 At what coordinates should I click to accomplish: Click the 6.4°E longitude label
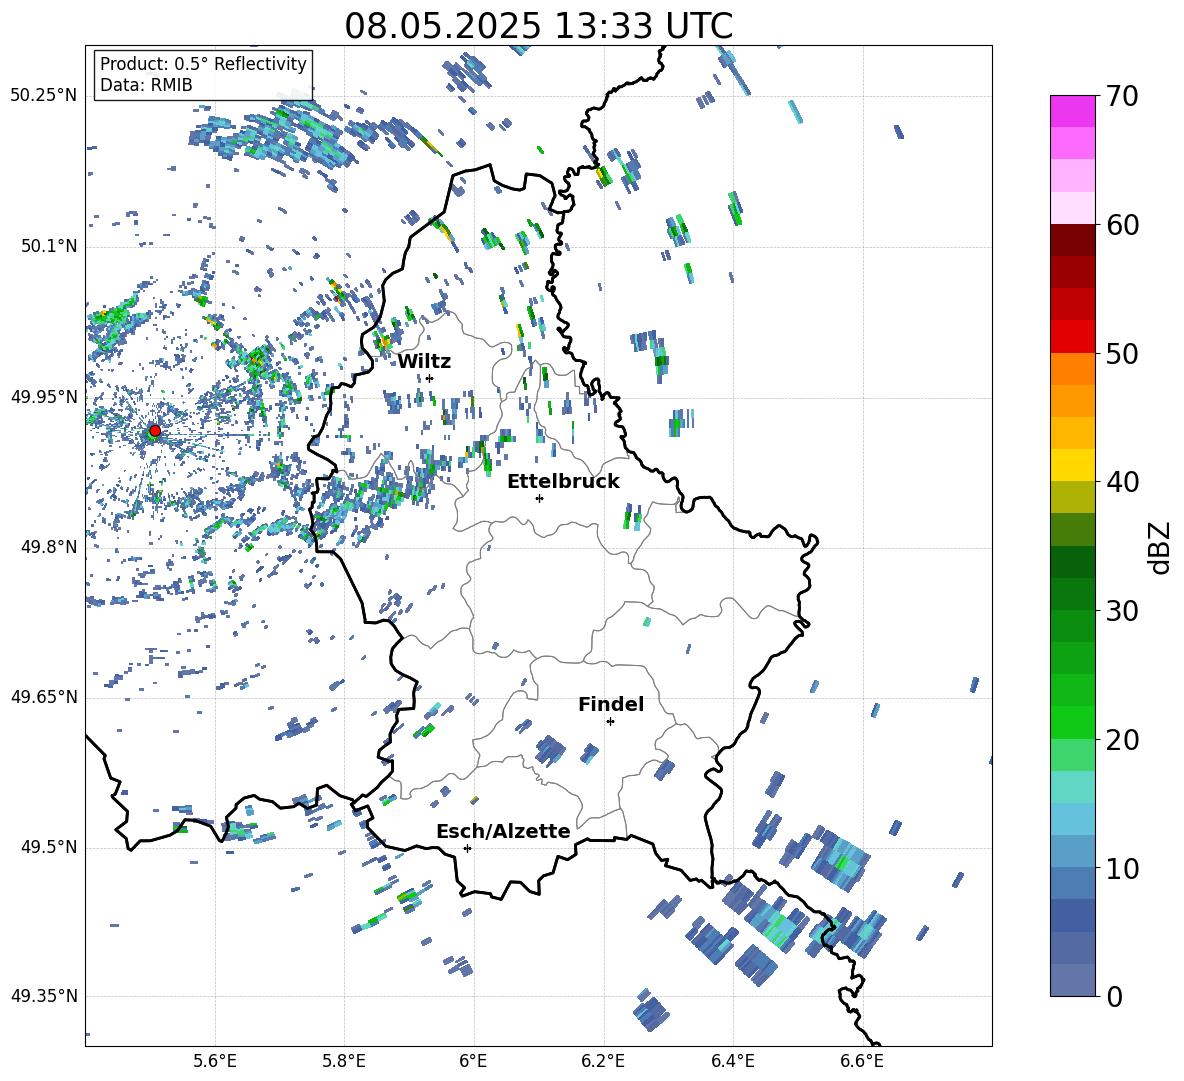click(x=732, y=1061)
